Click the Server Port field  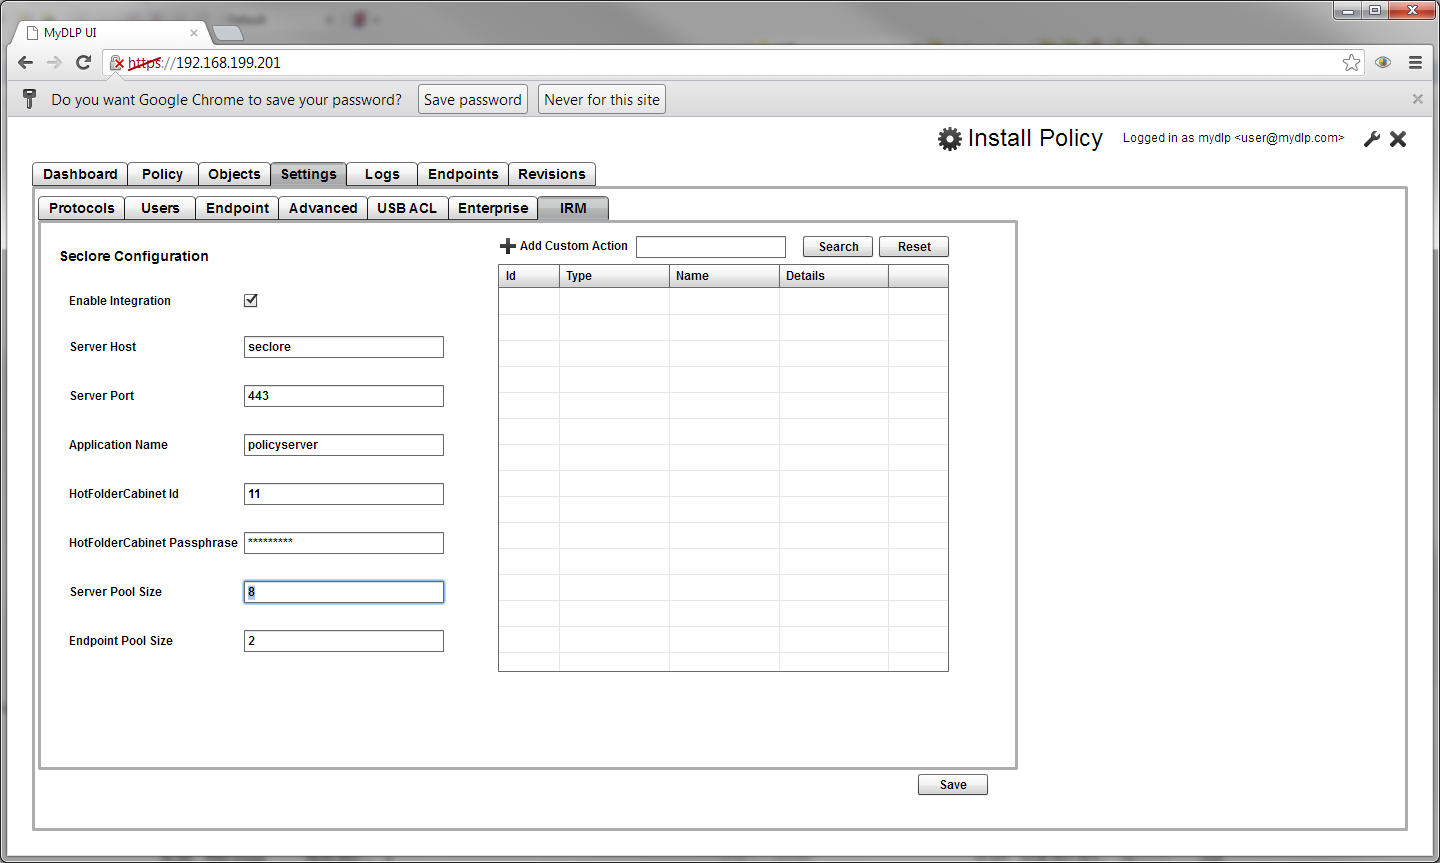pos(344,396)
